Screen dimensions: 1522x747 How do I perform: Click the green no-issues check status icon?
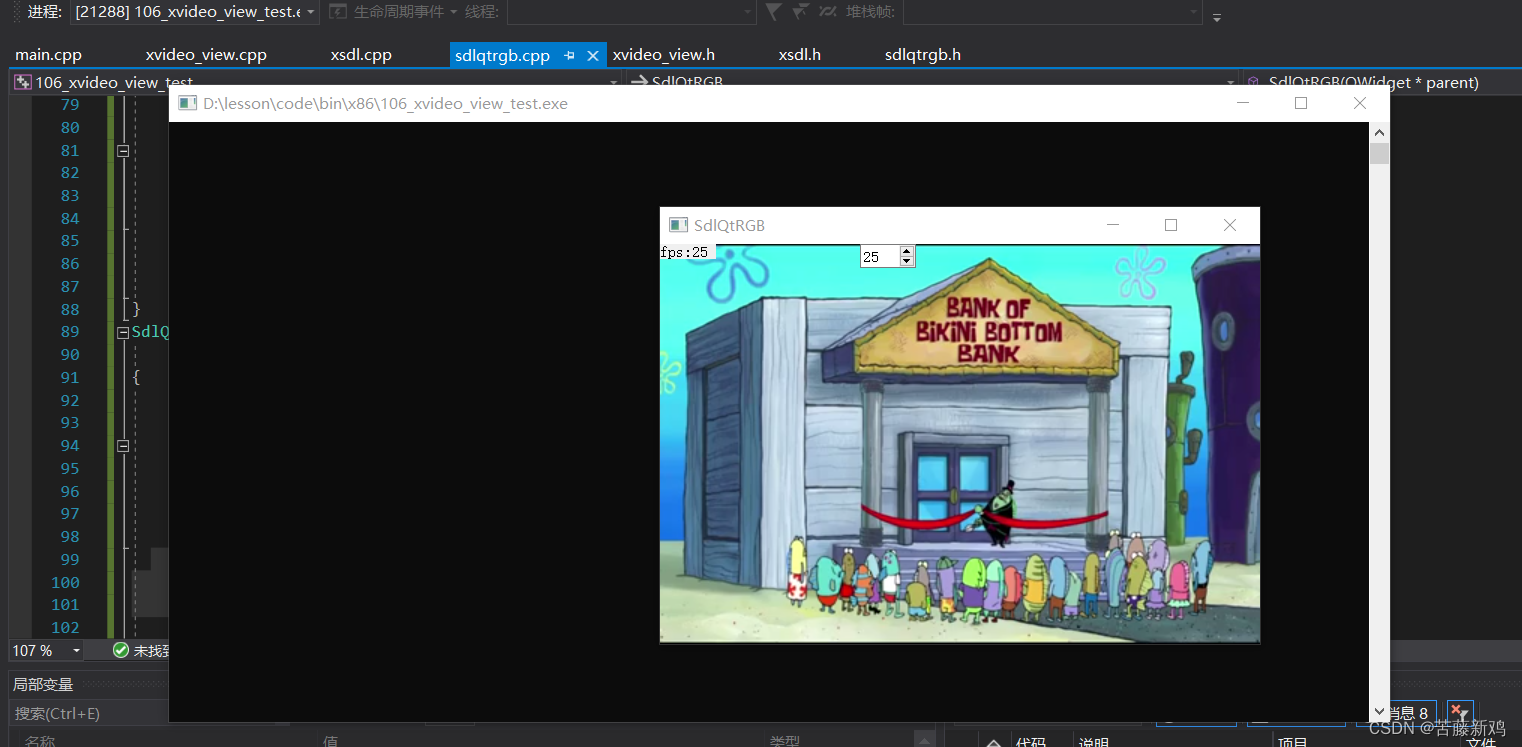click(x=121, y=650)
